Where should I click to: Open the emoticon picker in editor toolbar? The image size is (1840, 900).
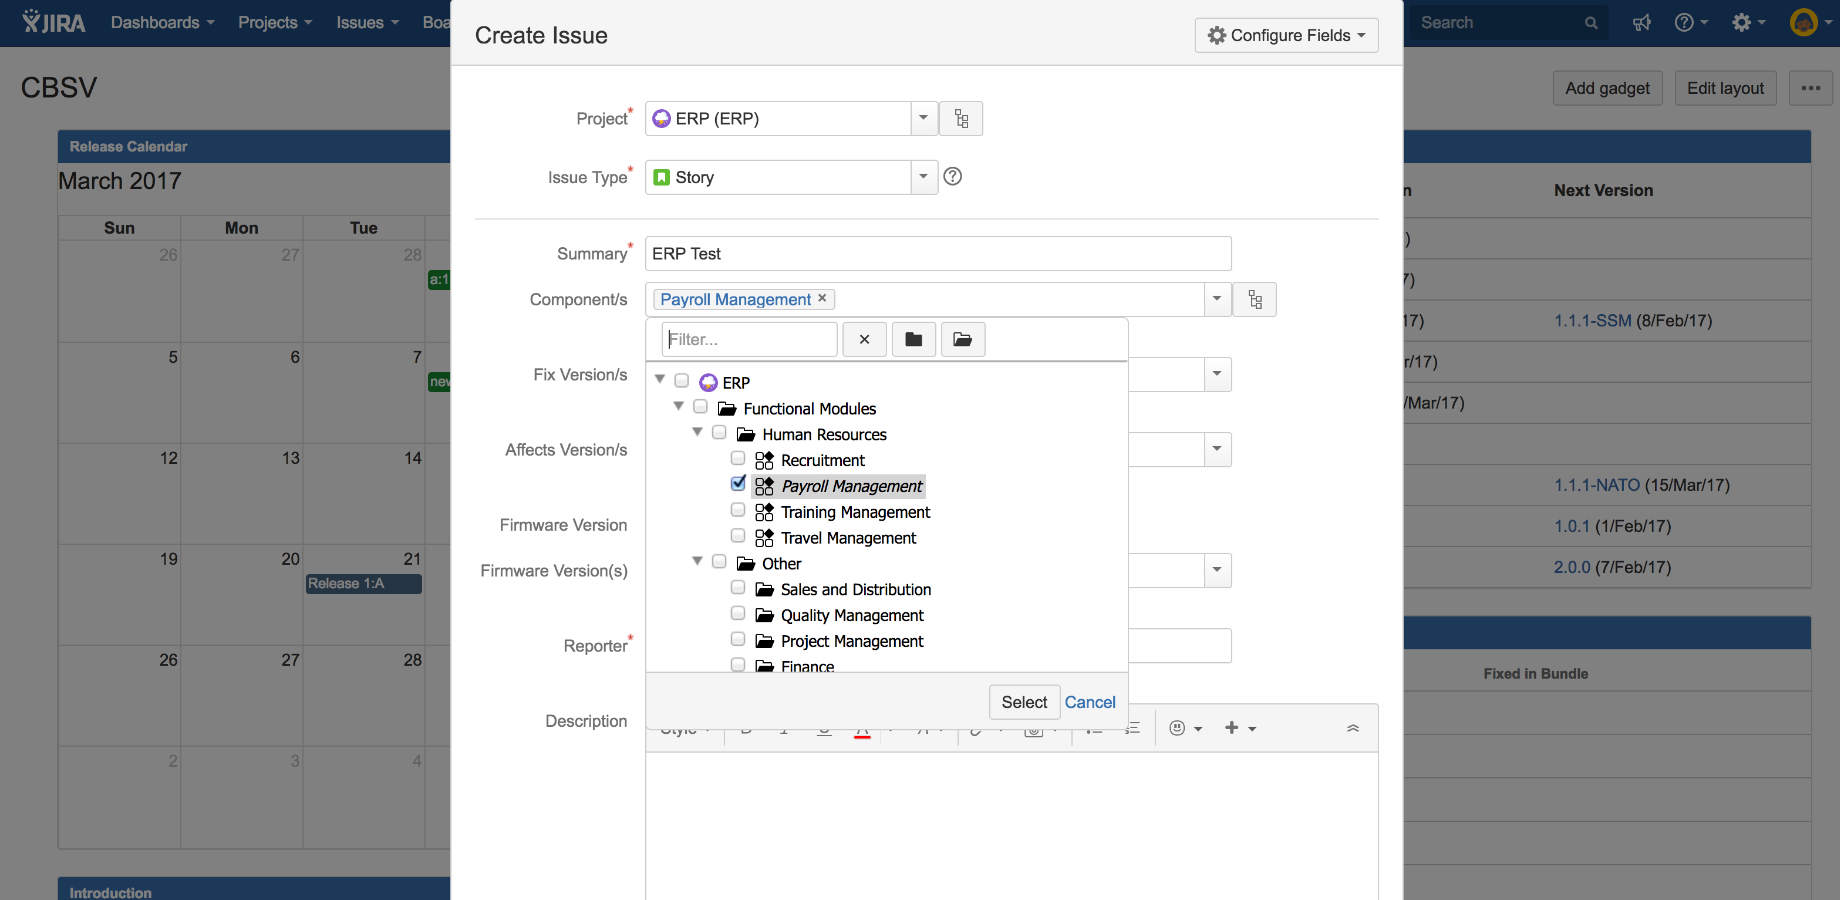[x=1184, y=728]
